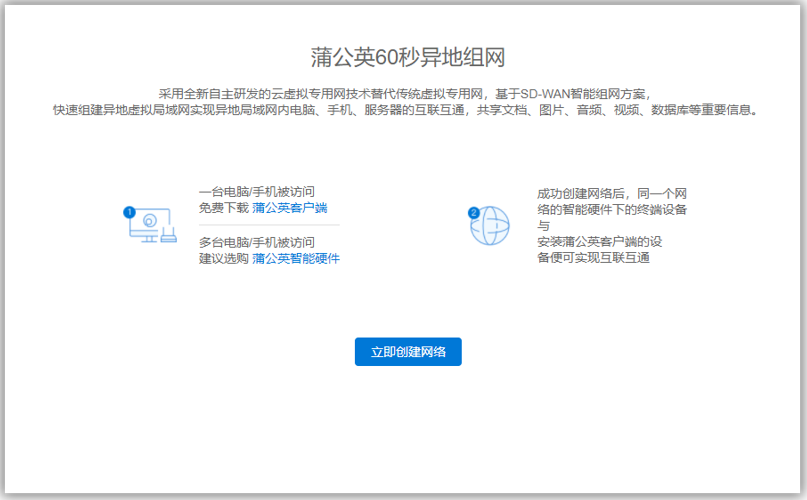Click the text 成功创建网络后，同一个网

point(612,194)
